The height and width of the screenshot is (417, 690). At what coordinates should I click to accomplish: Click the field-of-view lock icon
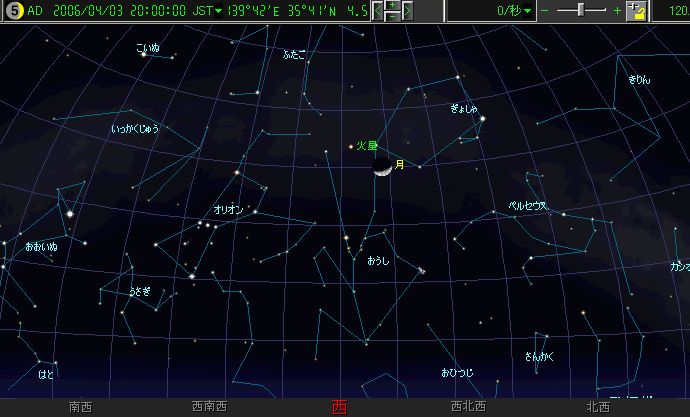click(x=639, y=11)
